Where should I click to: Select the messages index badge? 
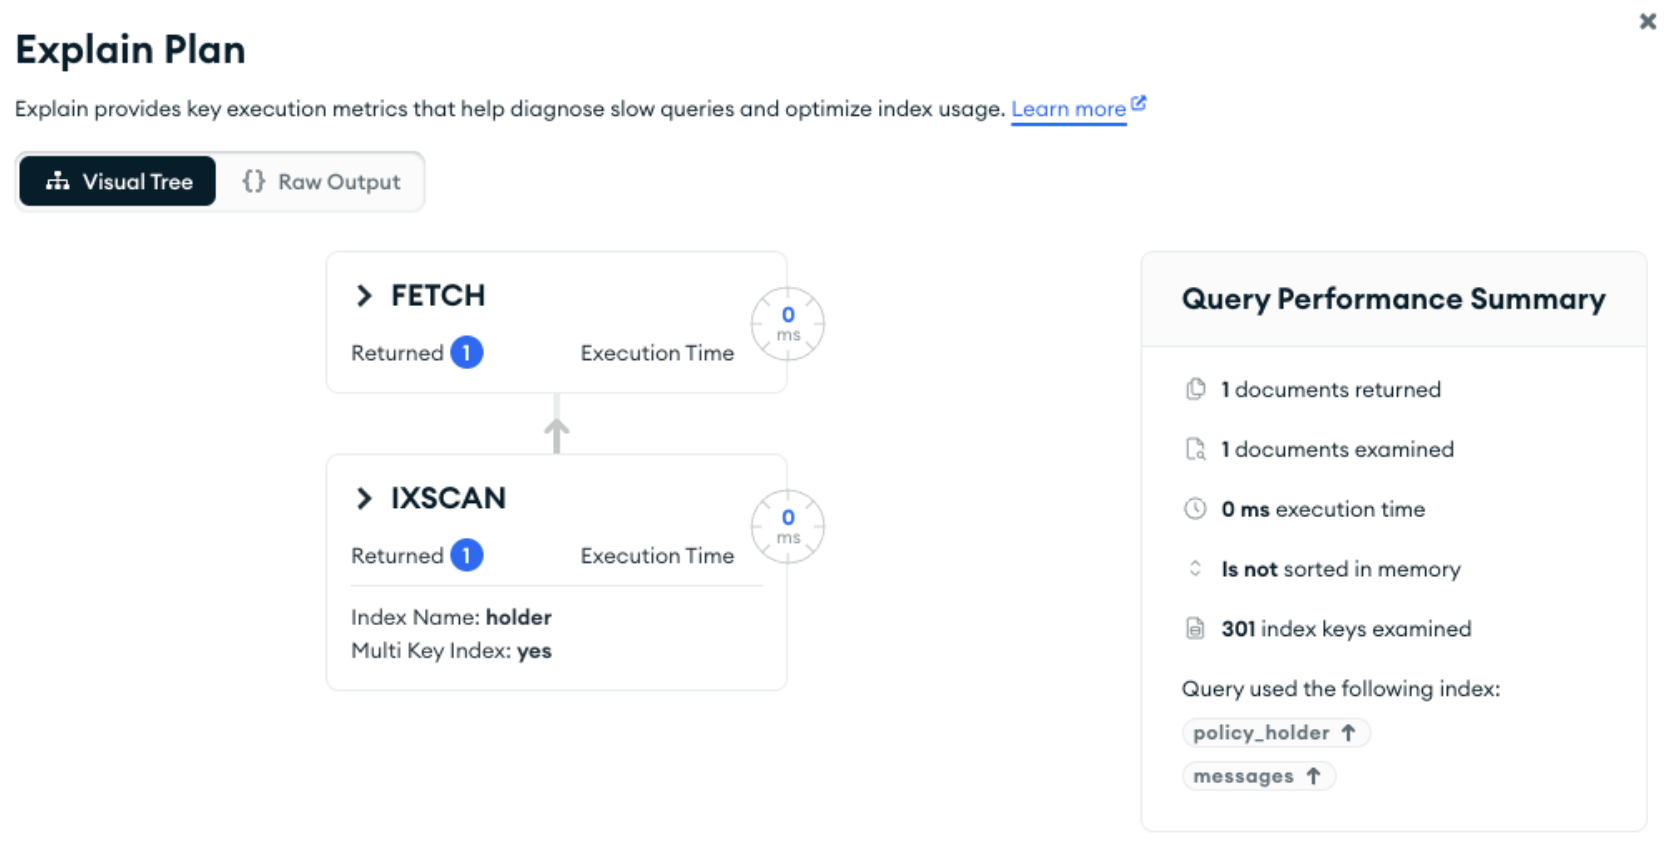point(1258,776)
